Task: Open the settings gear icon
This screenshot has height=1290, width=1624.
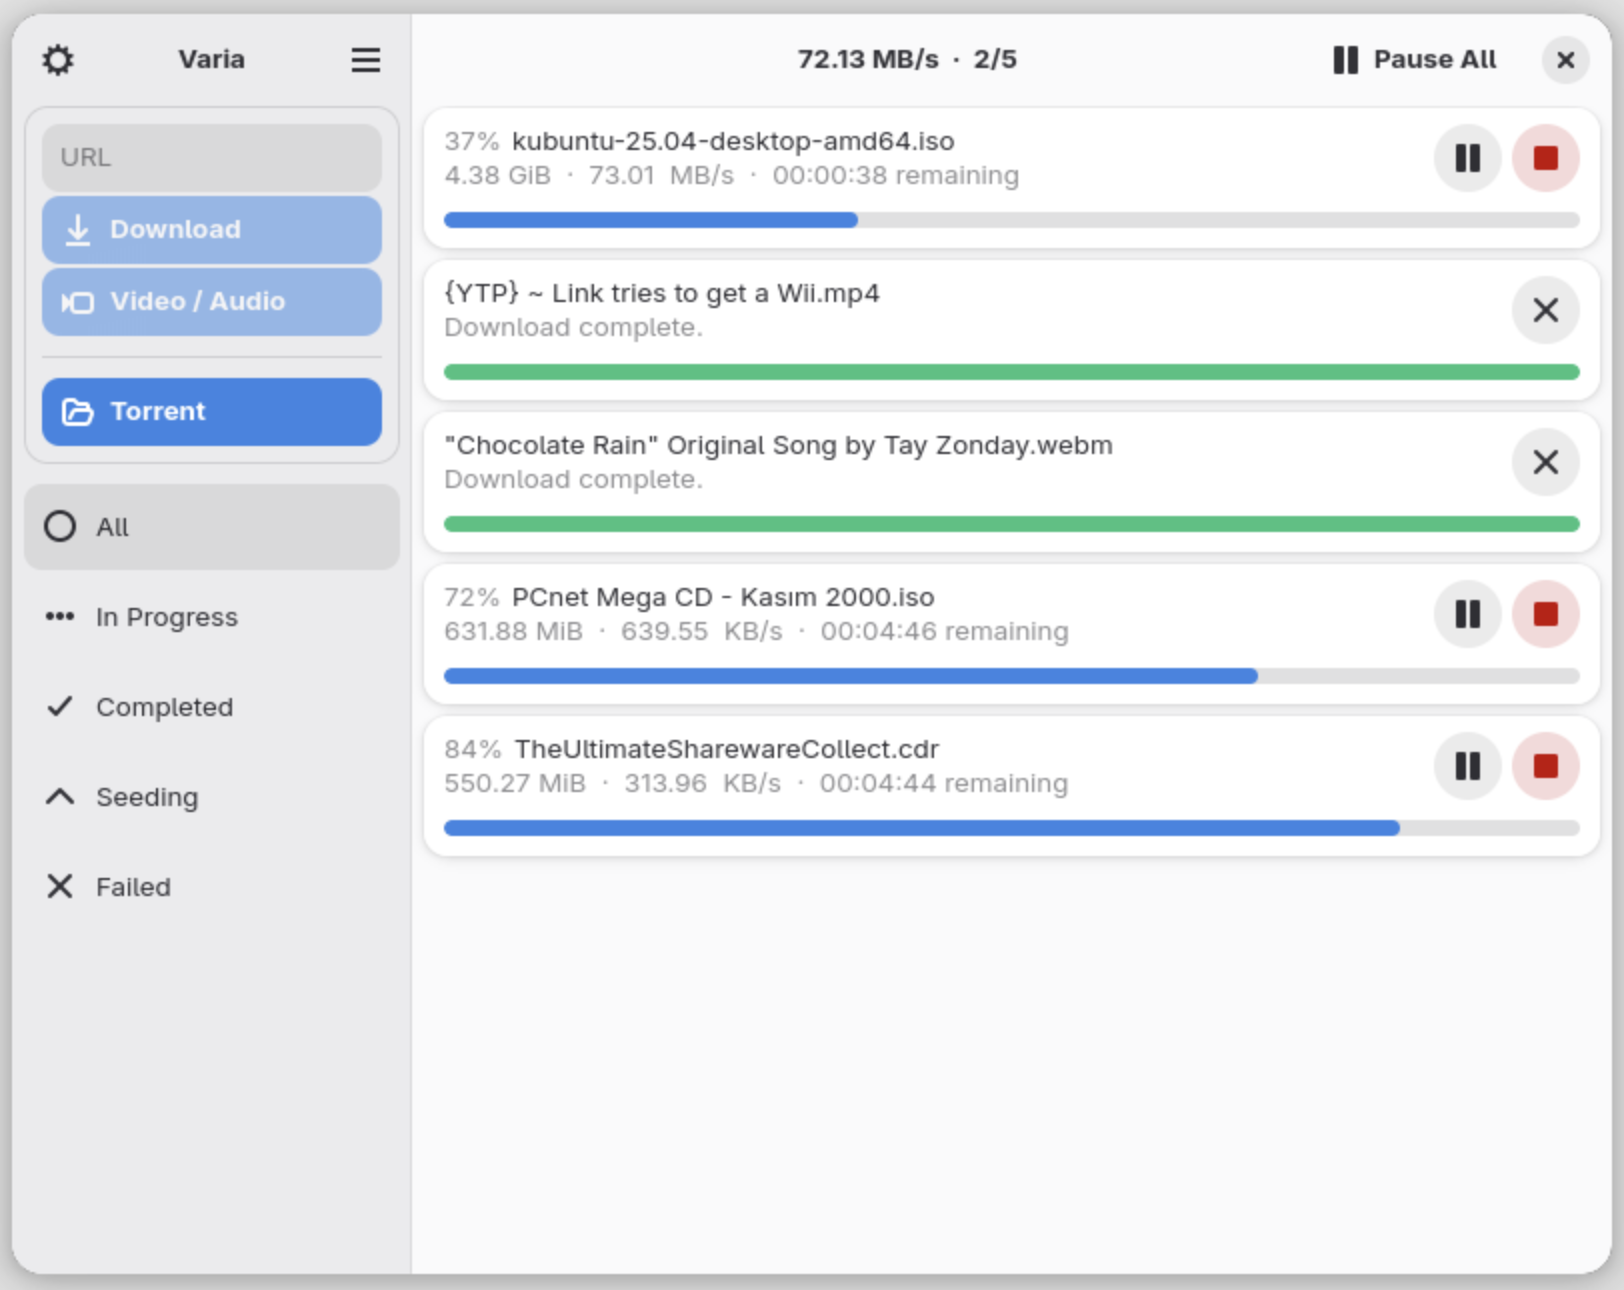Action: click(x=58, y=60)
